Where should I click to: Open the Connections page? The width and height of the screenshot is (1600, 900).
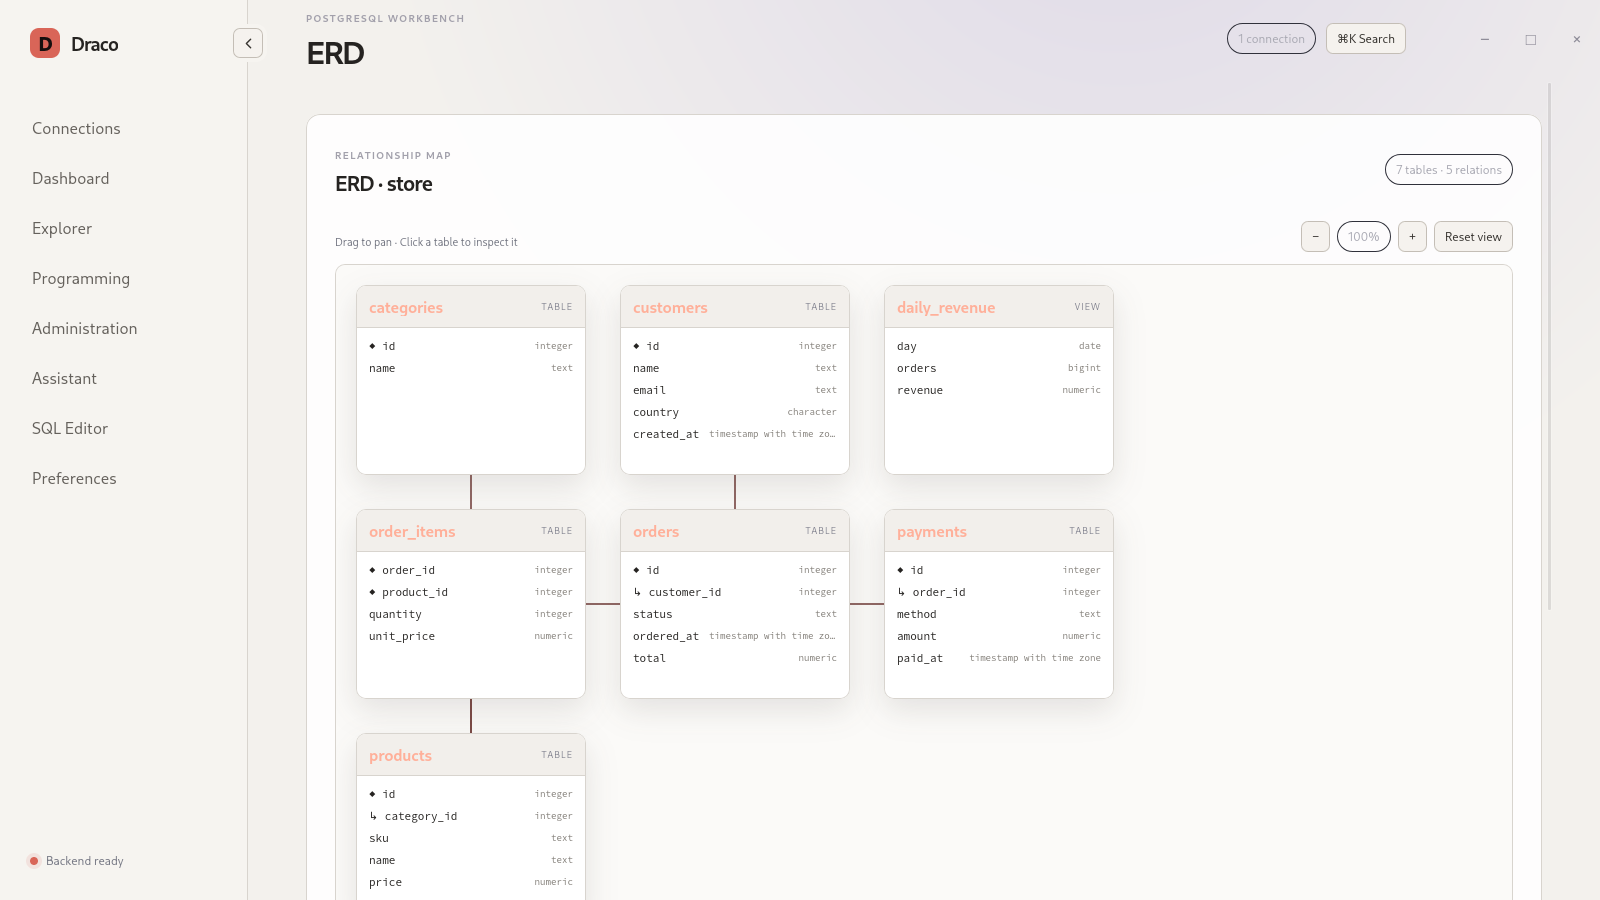pos(76,128)
